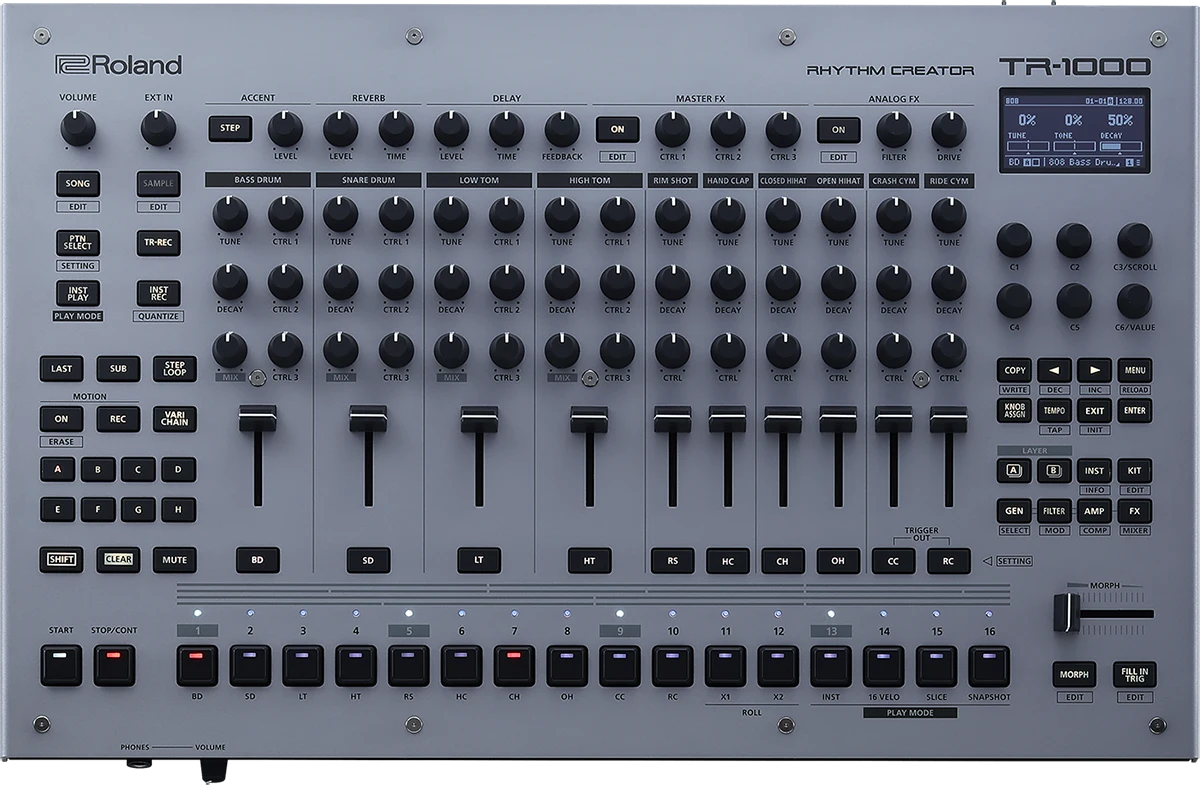This screenshot has height=785, width=1200.
Task: Select variation E button
Action: [57, 509]
